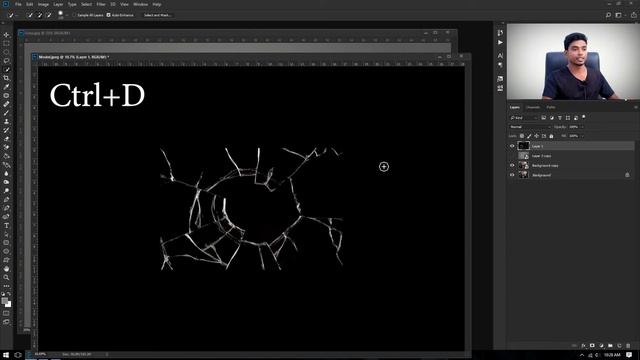Open the Window menu
Image resolution: width=640 pixels, height=360 pixels.
140,4
